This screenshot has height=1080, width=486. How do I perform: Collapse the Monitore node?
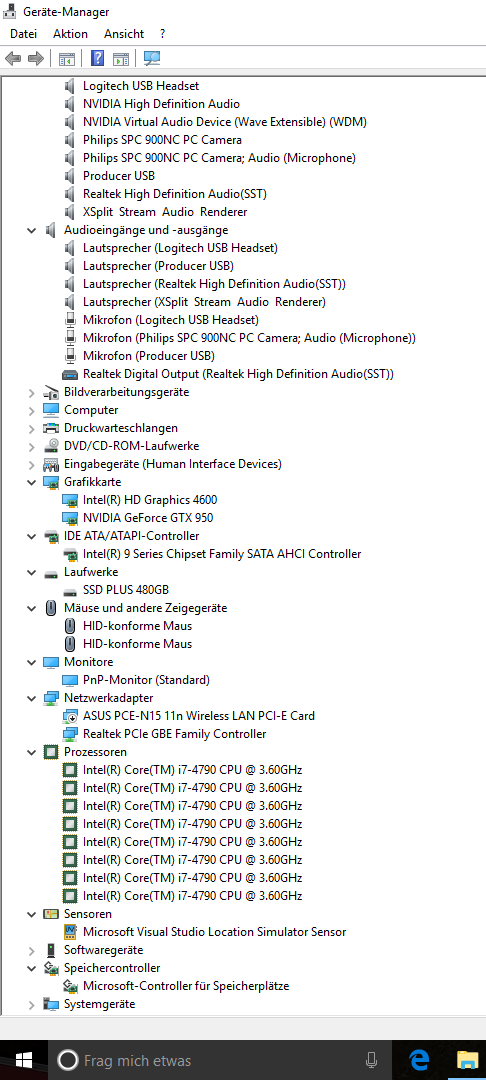(31, 662)
